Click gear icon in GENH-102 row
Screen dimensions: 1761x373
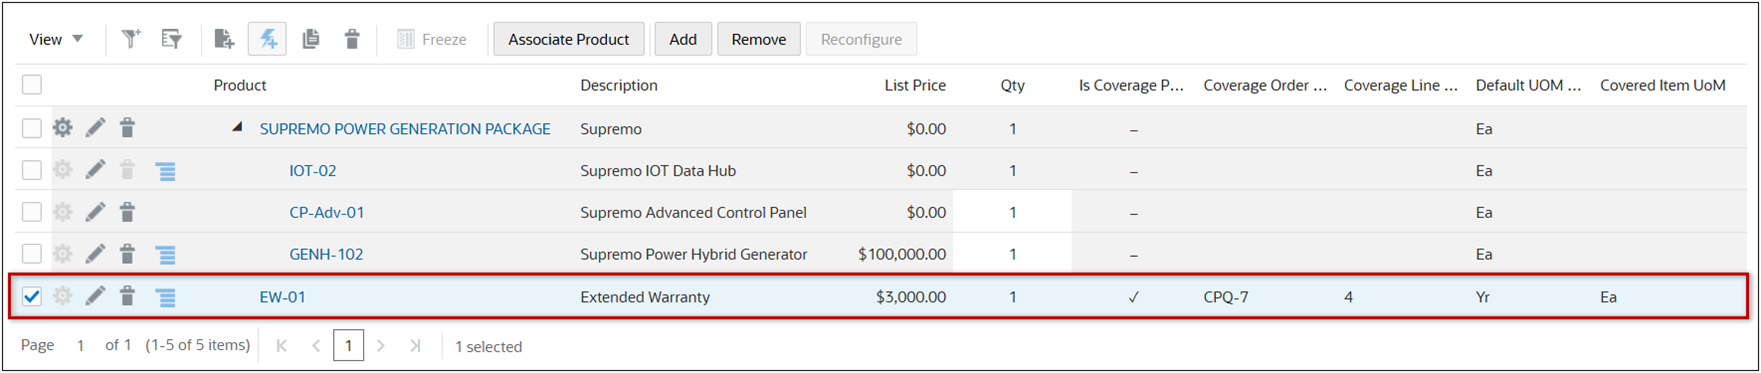pos(63,254)
